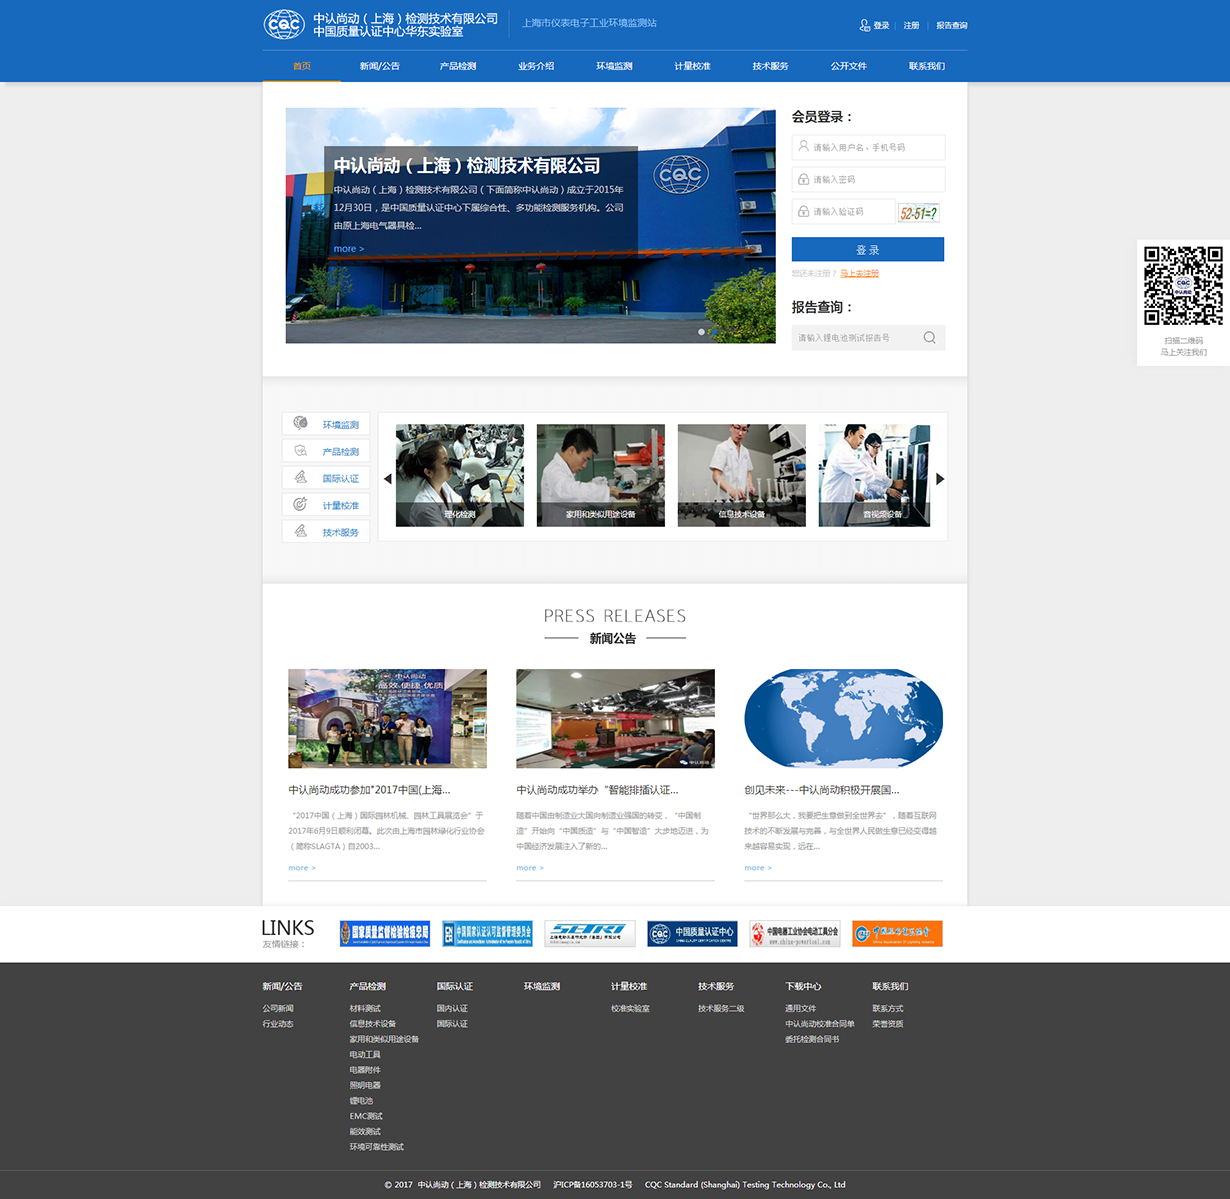Open more under 2017中国(上海) news
1230x1199 pixels.
coord(302,868)
